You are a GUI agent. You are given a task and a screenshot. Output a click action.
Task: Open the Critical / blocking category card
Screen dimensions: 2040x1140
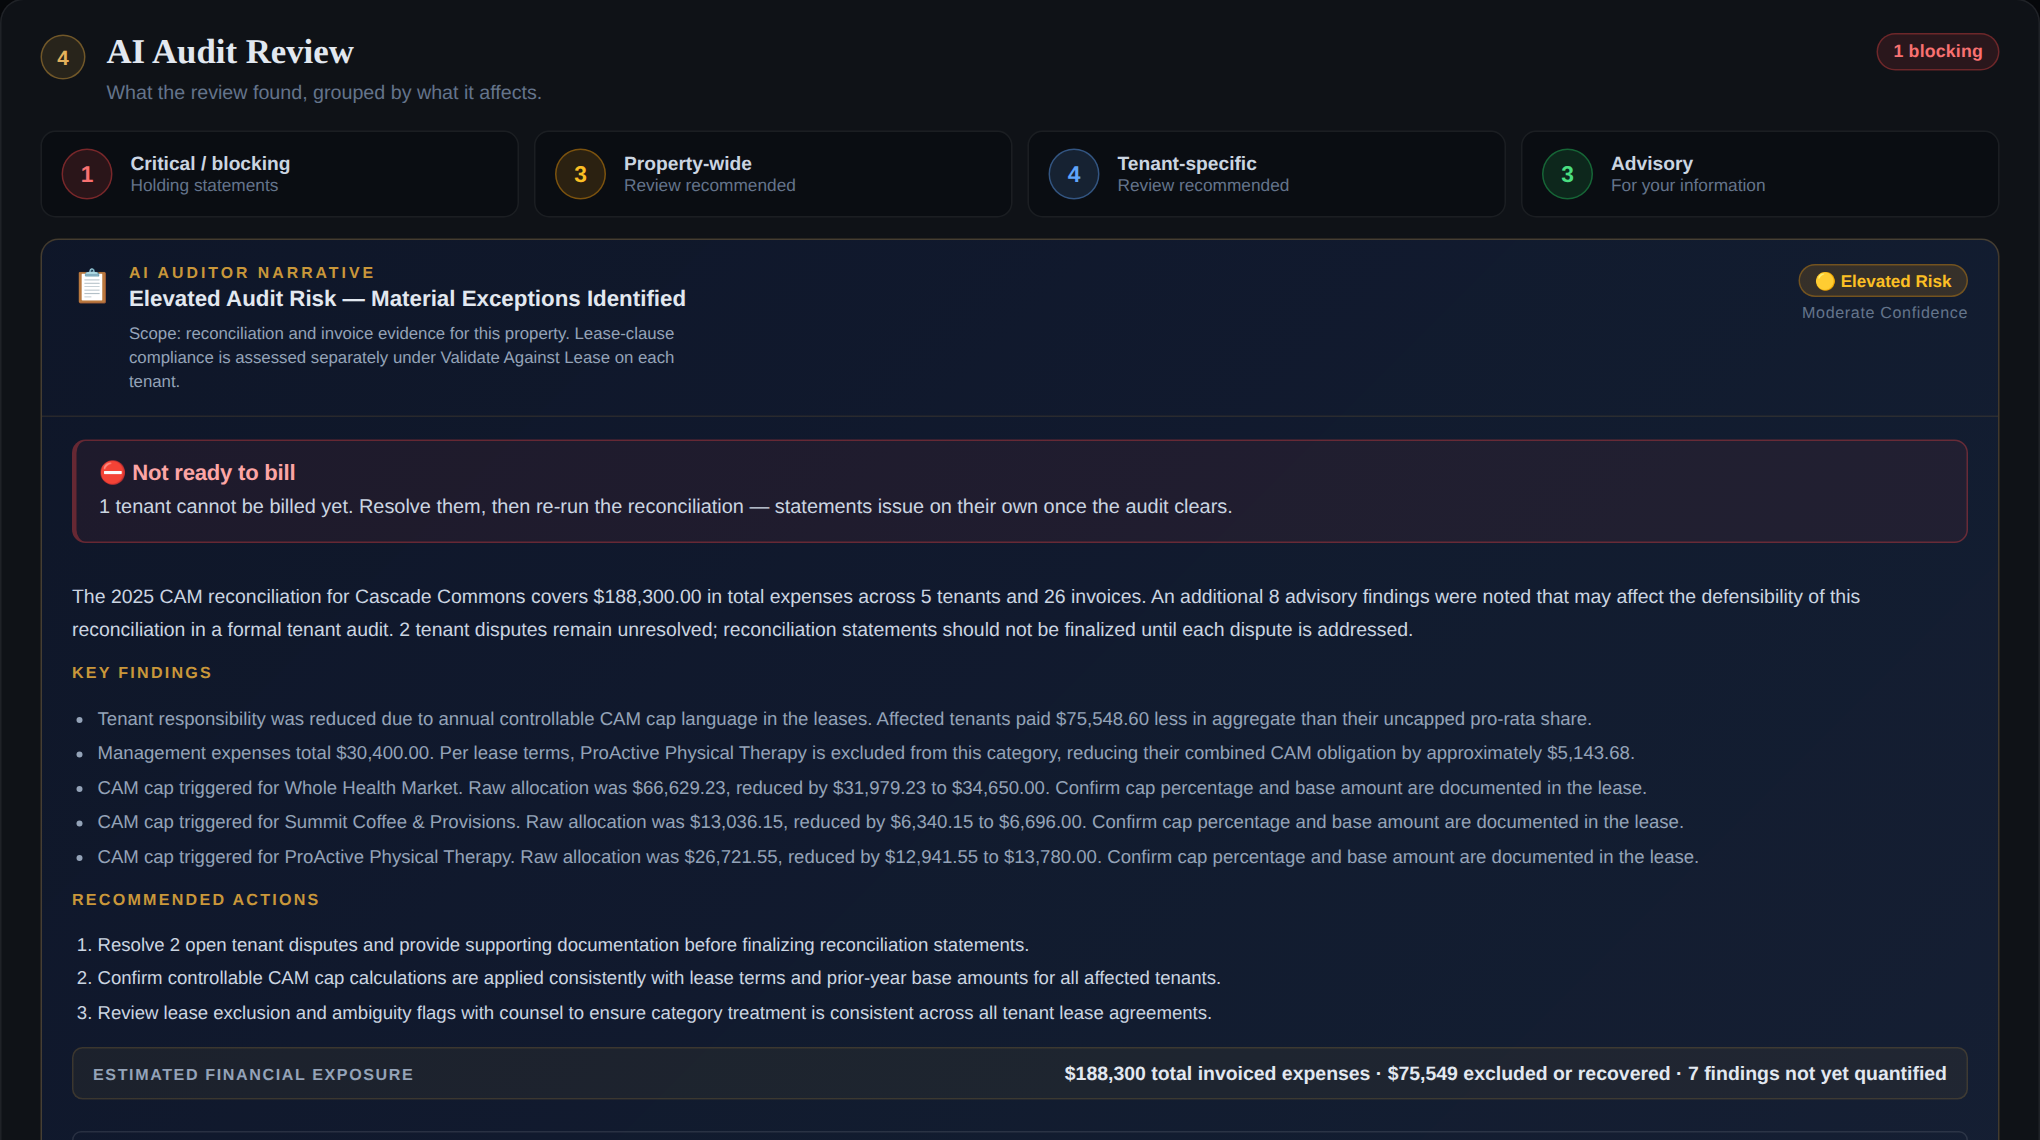pos(279,174)
